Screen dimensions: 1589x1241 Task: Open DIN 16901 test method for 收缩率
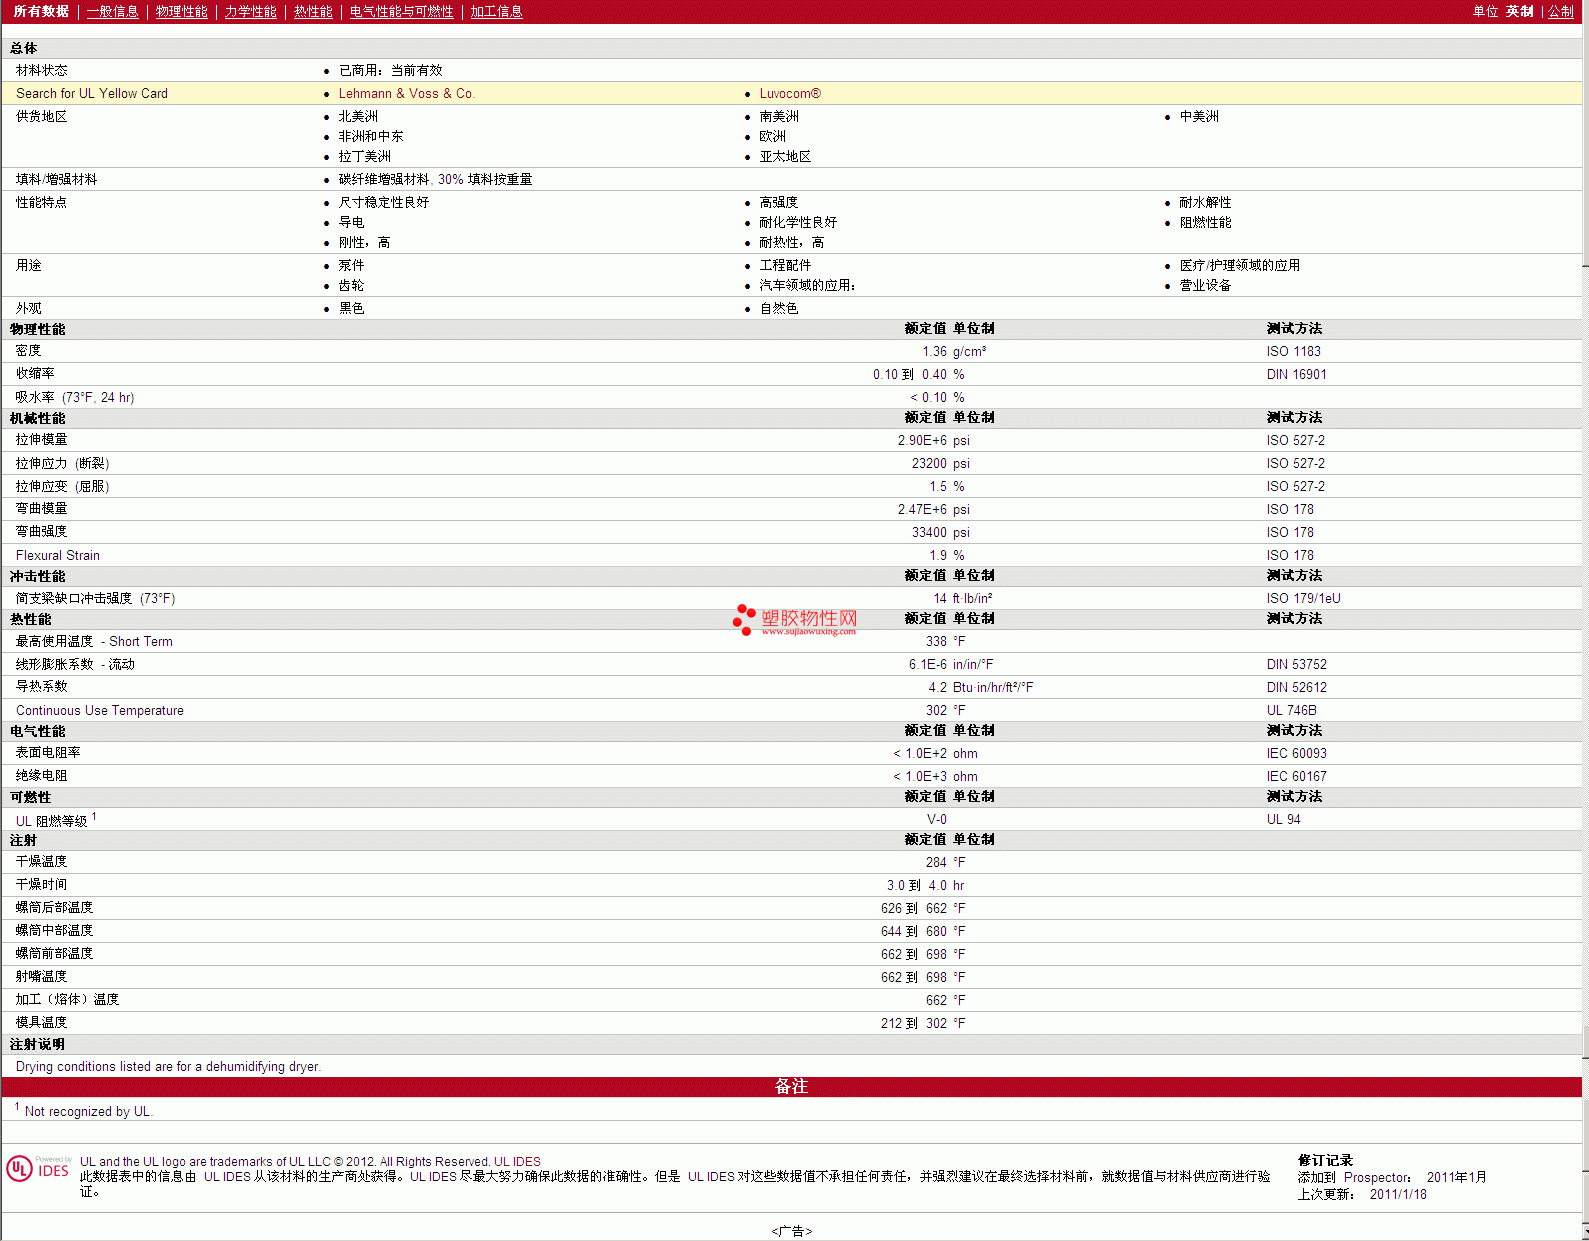1296,375
